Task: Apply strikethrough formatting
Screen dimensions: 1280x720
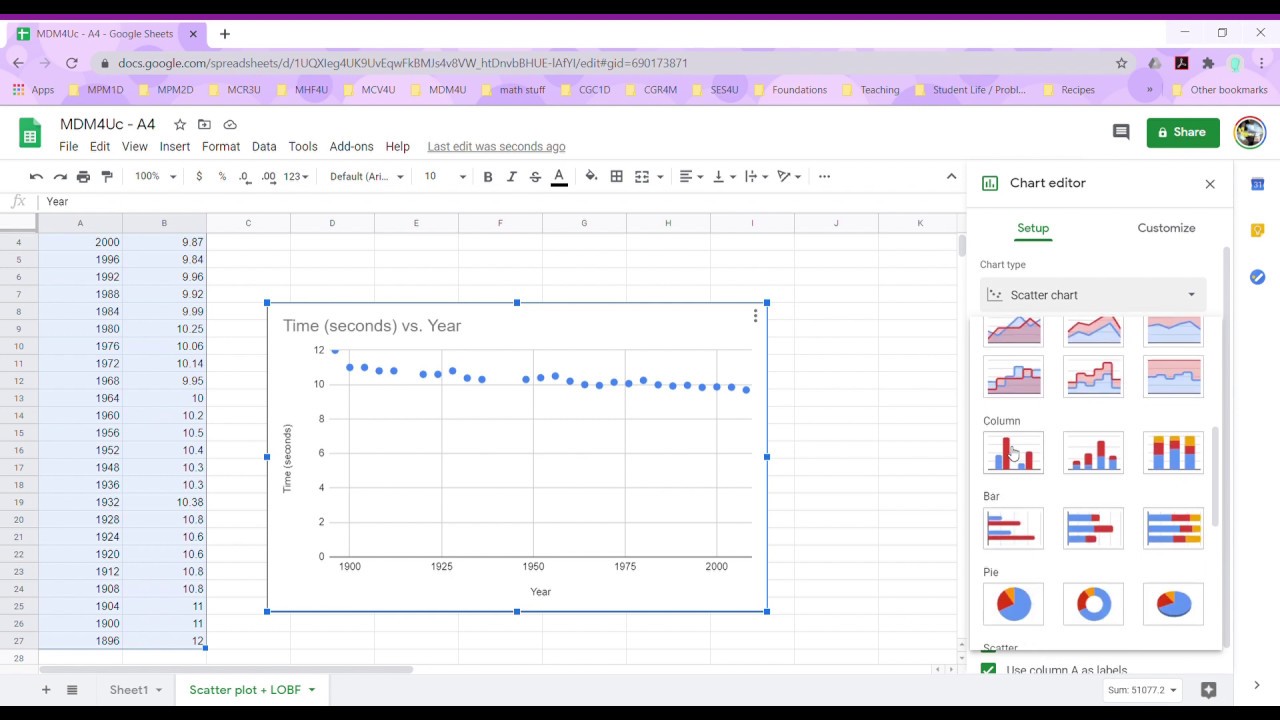Action: (535, 176)
